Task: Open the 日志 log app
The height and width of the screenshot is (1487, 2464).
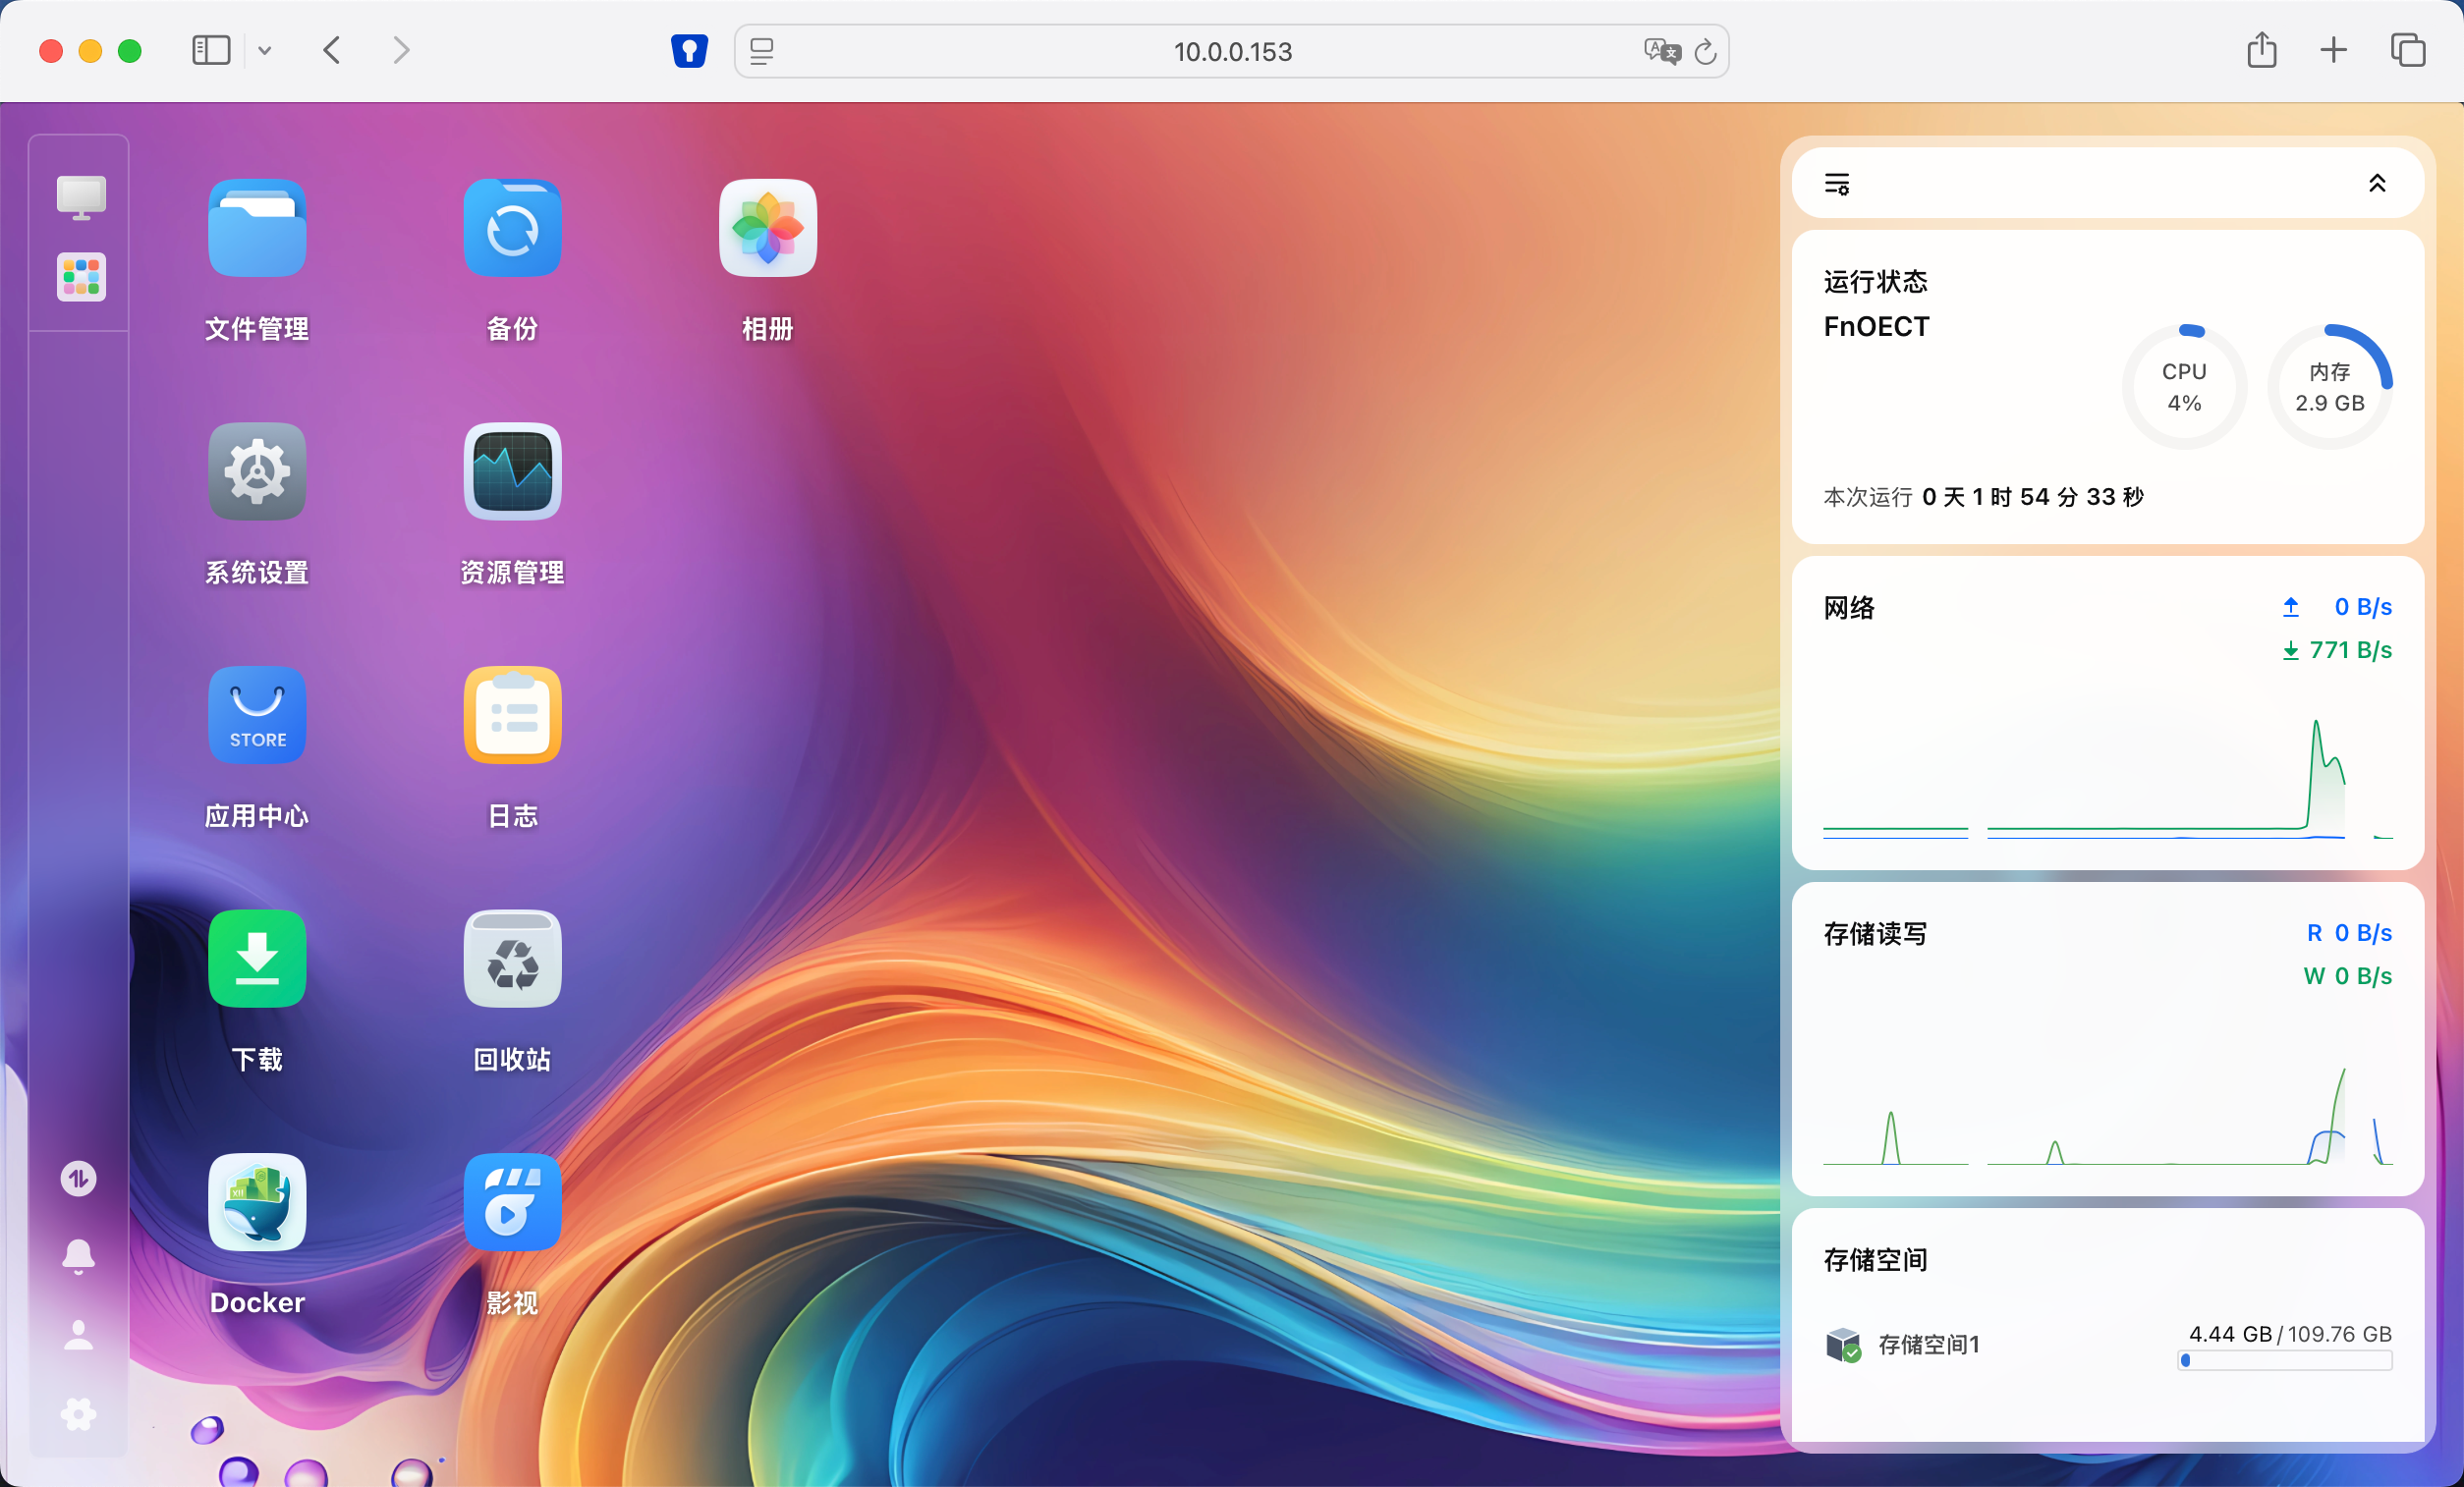Action: click(512, 716)
